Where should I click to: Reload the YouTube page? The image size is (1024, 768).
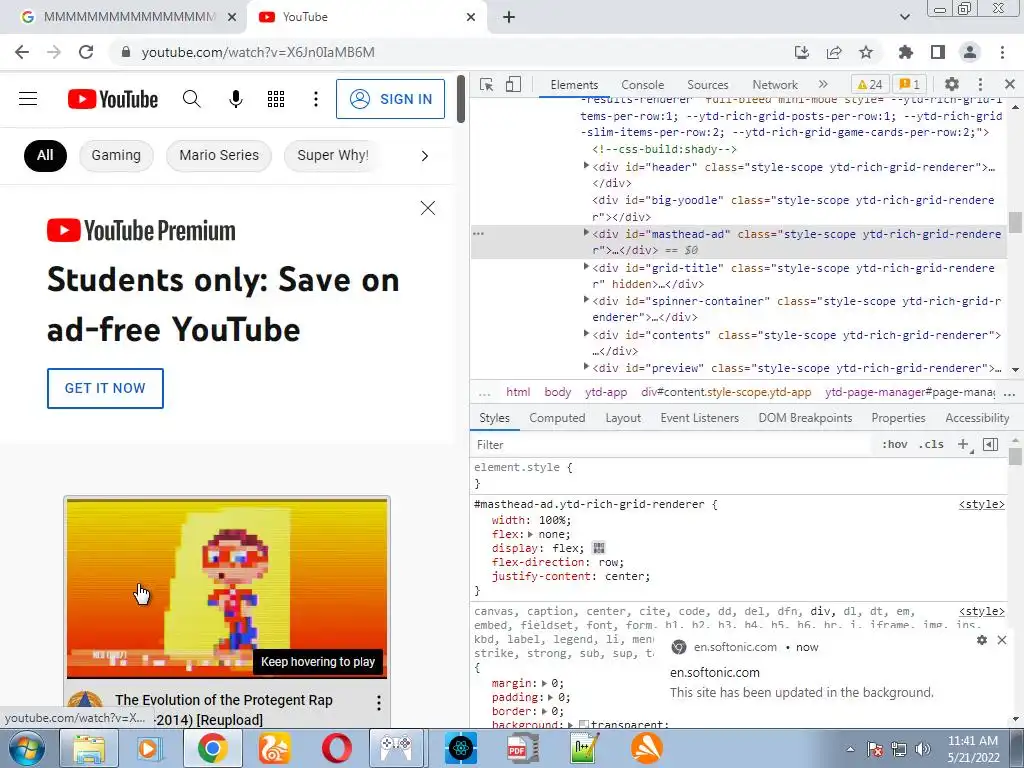coord(86,52)
